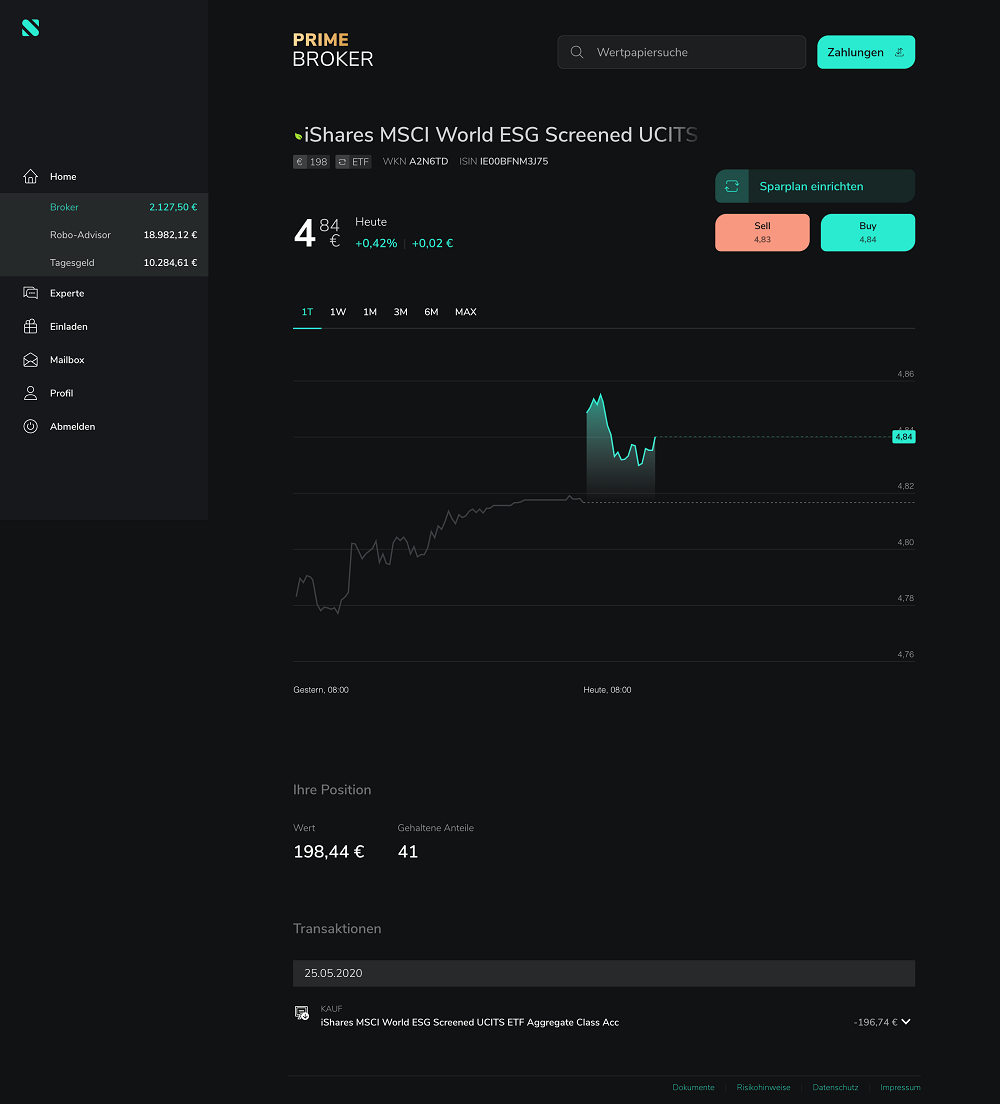Click the Profil person icon
This screenshot has width=1000, height=1104.
[30, 393]
